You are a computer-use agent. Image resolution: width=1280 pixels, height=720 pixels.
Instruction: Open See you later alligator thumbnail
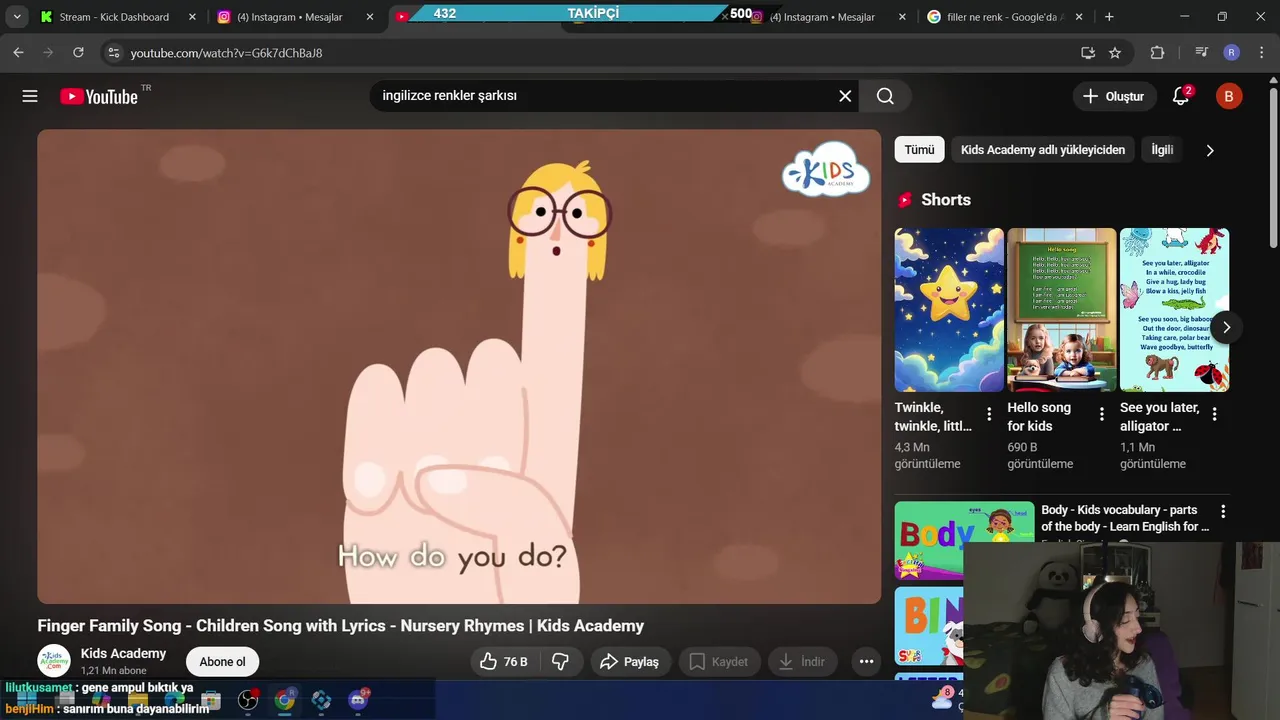pos(1174,309)
